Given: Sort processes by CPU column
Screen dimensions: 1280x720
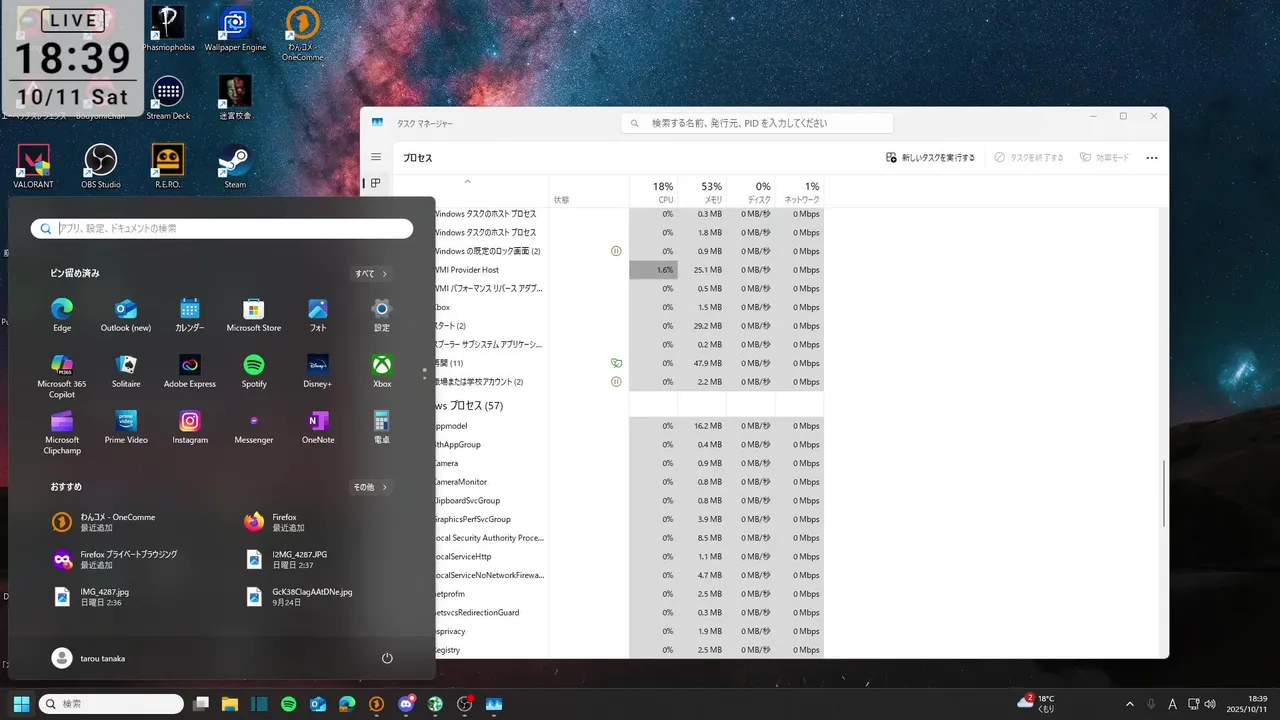Looking at the screenshot, I should pyautogui.click(x=653, y=191).
